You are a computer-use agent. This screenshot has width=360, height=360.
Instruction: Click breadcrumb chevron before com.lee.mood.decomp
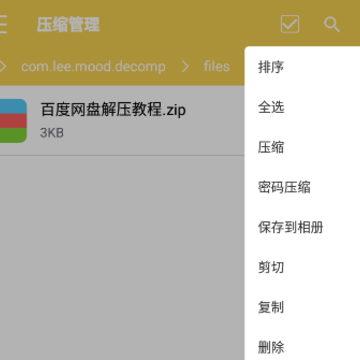(x=3, y=67)
